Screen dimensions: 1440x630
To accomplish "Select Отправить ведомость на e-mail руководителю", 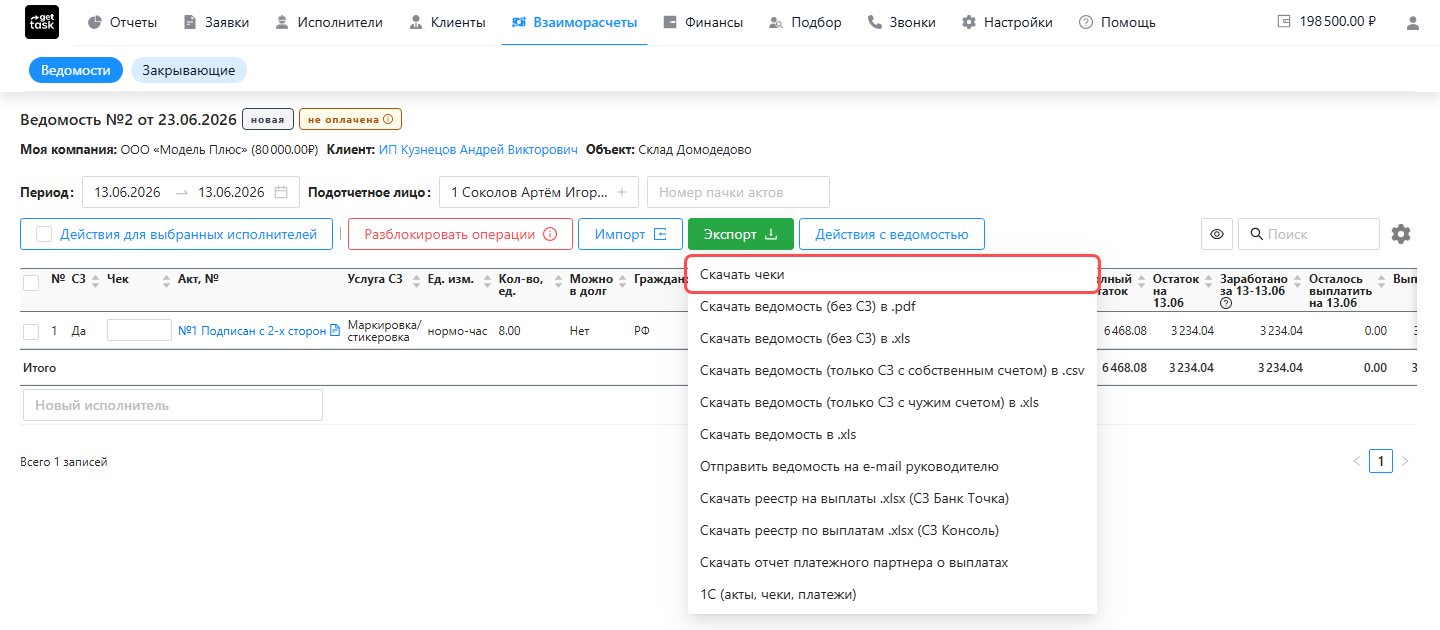I will click(x=892, y=466).
